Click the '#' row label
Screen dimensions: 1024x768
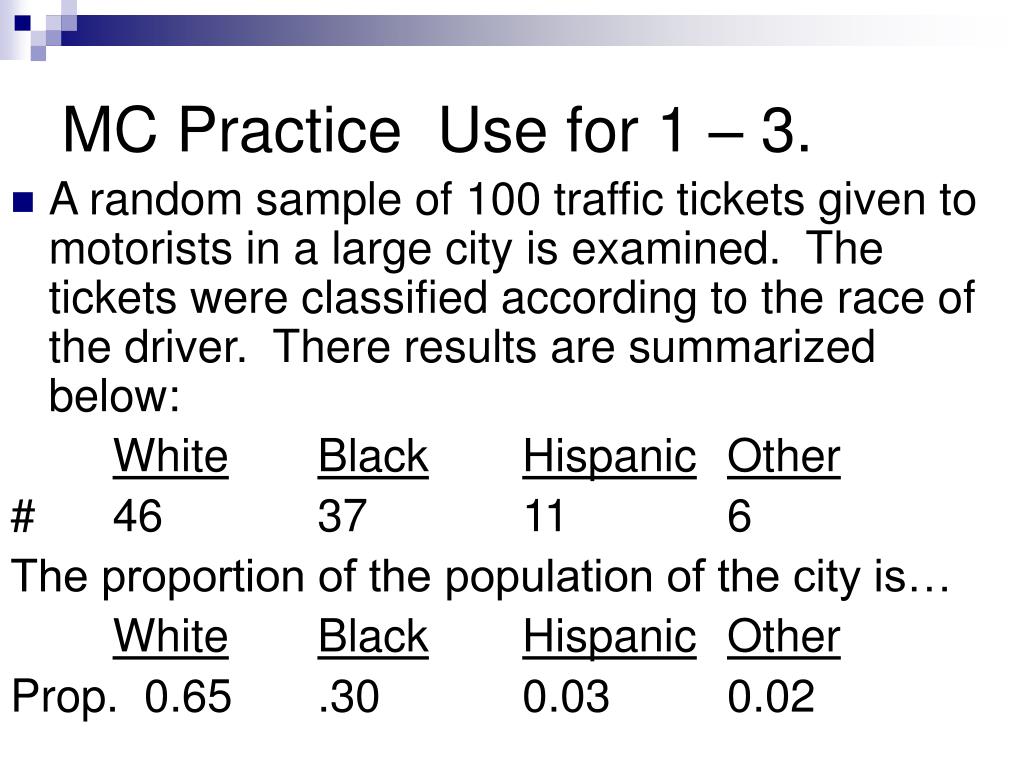click(x=23, y=516)
